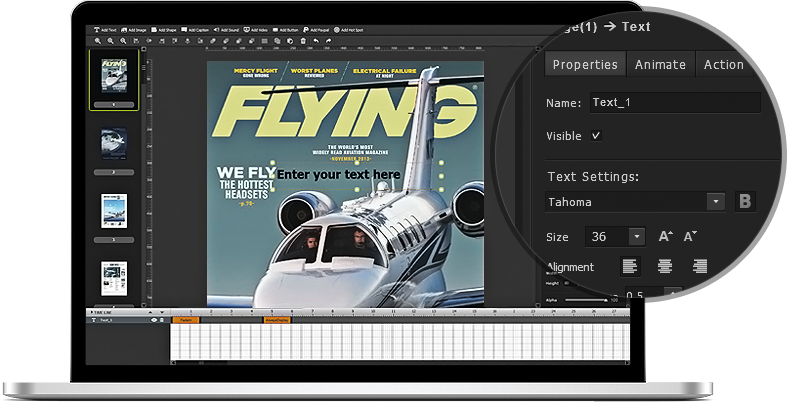Move timeline layer down with down arrow
Screen dimensions: 787x402
click(162, 312)
